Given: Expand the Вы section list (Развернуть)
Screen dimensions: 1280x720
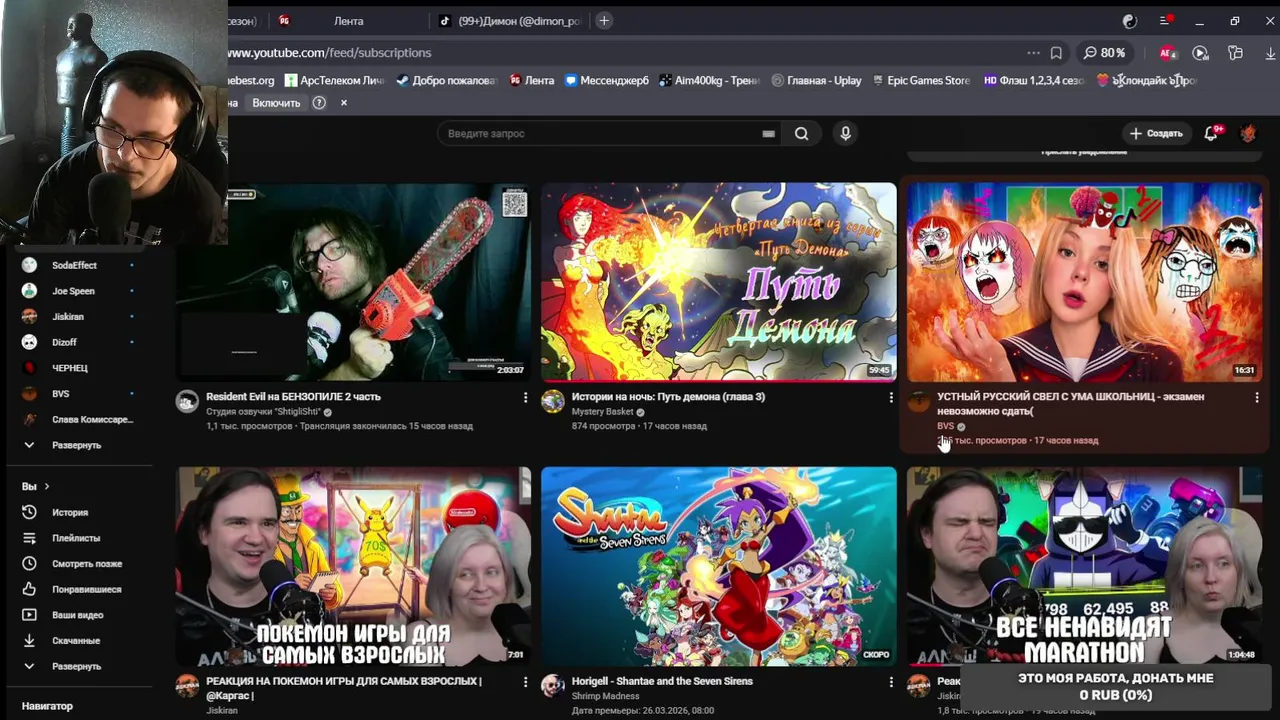Looking at the screenshot, I should (76, 666).
